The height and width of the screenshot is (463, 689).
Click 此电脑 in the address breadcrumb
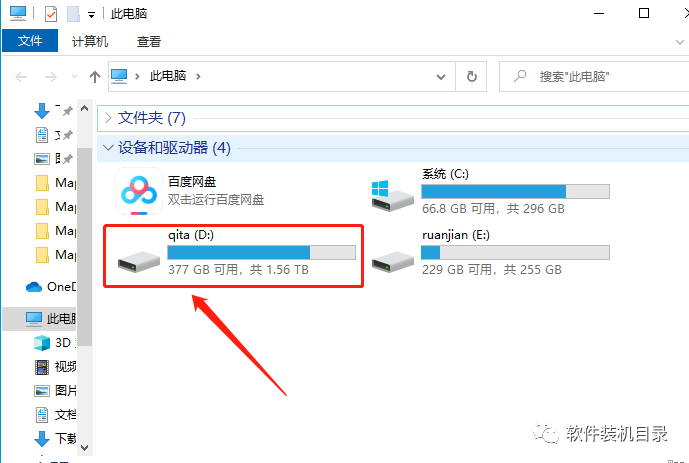coord(167,76)
